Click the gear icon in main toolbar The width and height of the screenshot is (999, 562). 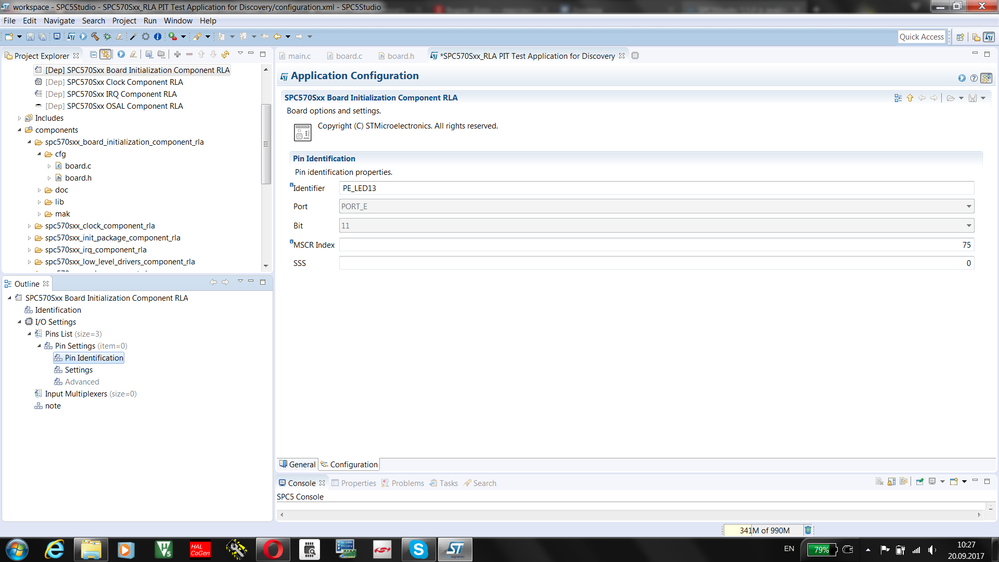[x=145, y=37]
